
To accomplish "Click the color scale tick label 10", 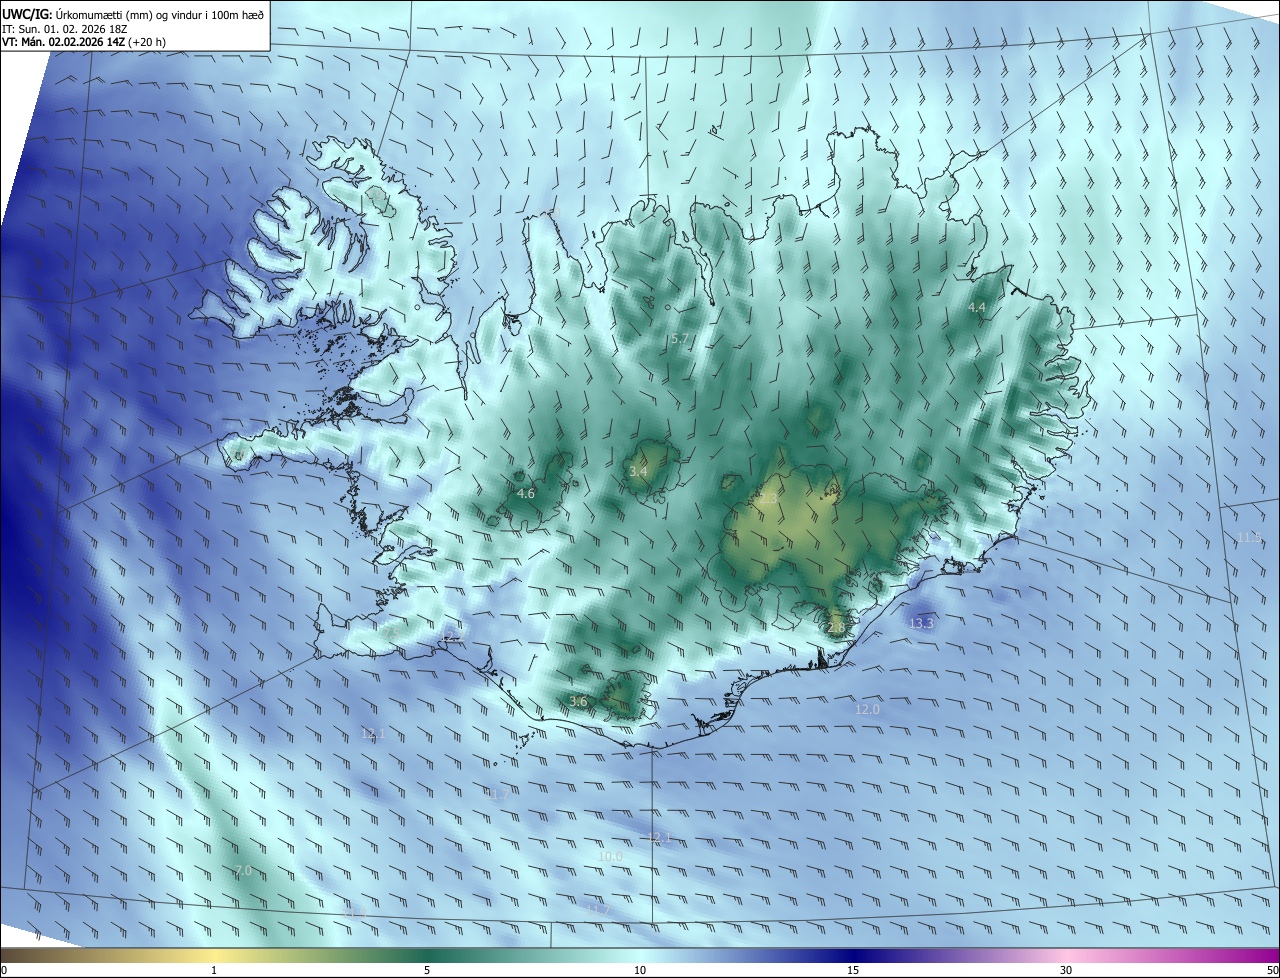I will click(x=640, y=970).
